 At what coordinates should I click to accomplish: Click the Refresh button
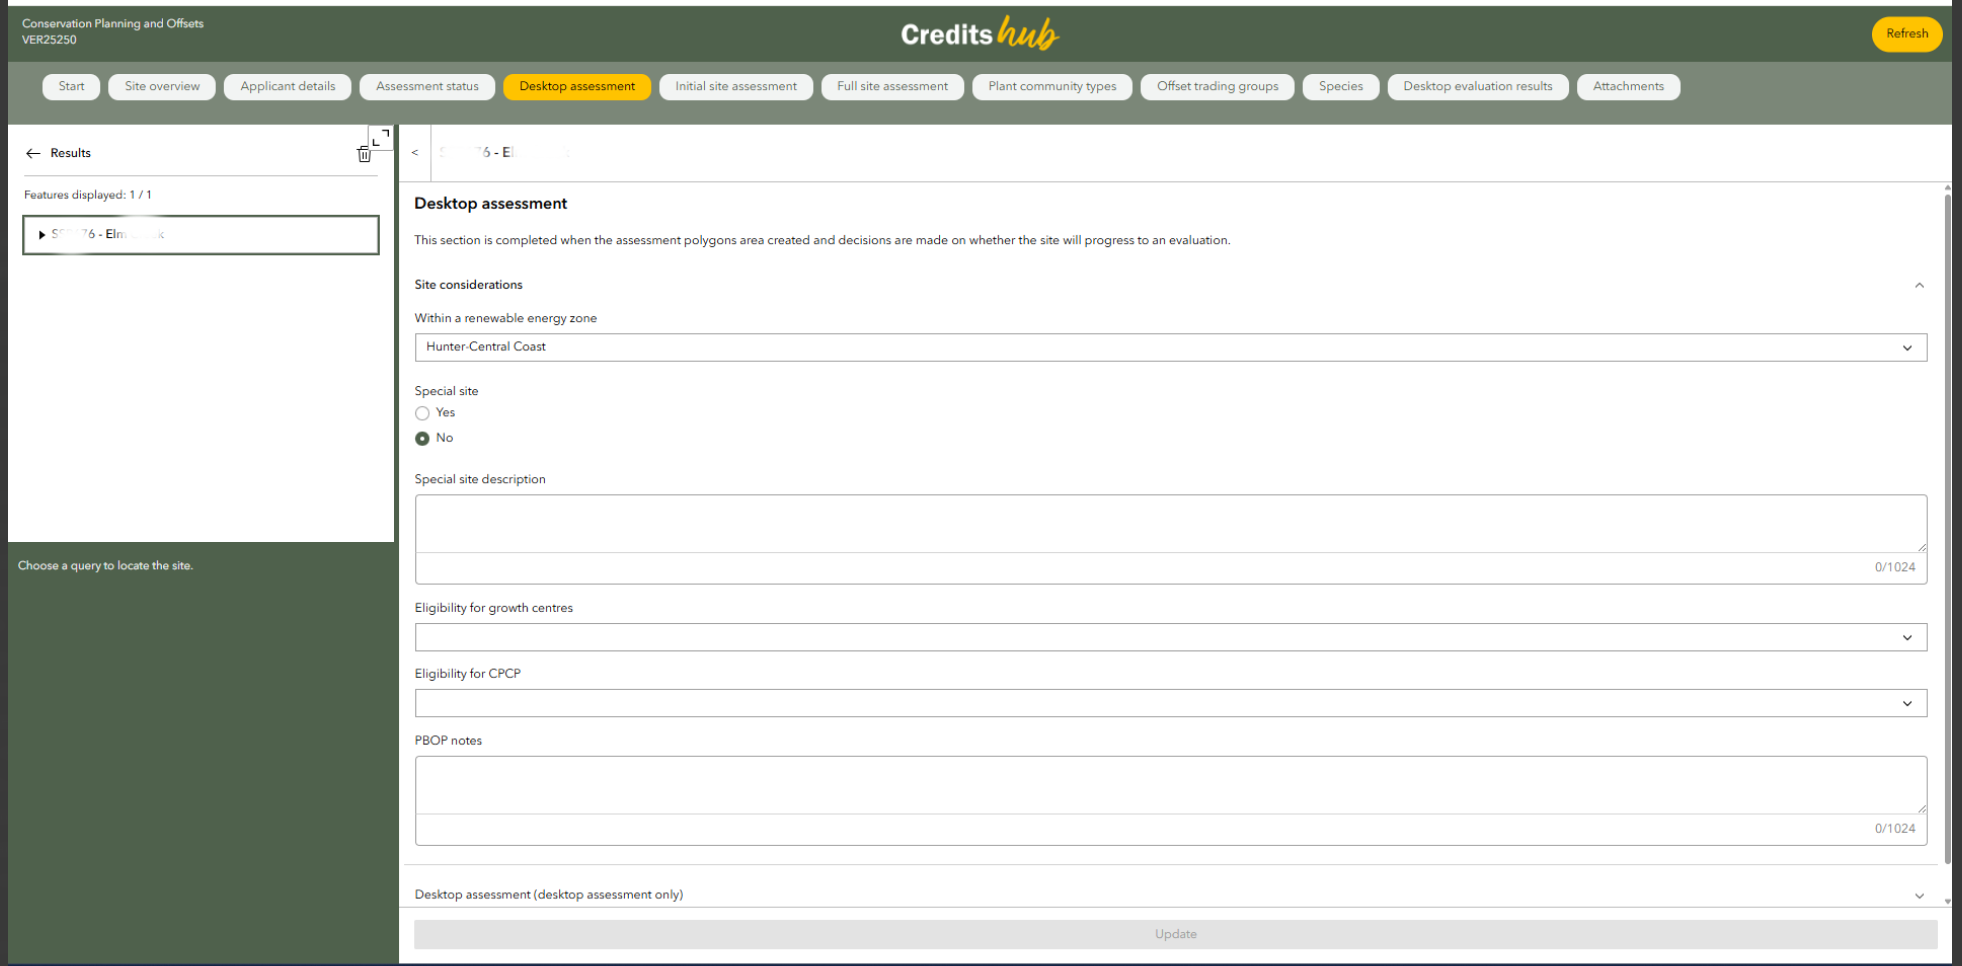click(1907, 34)
